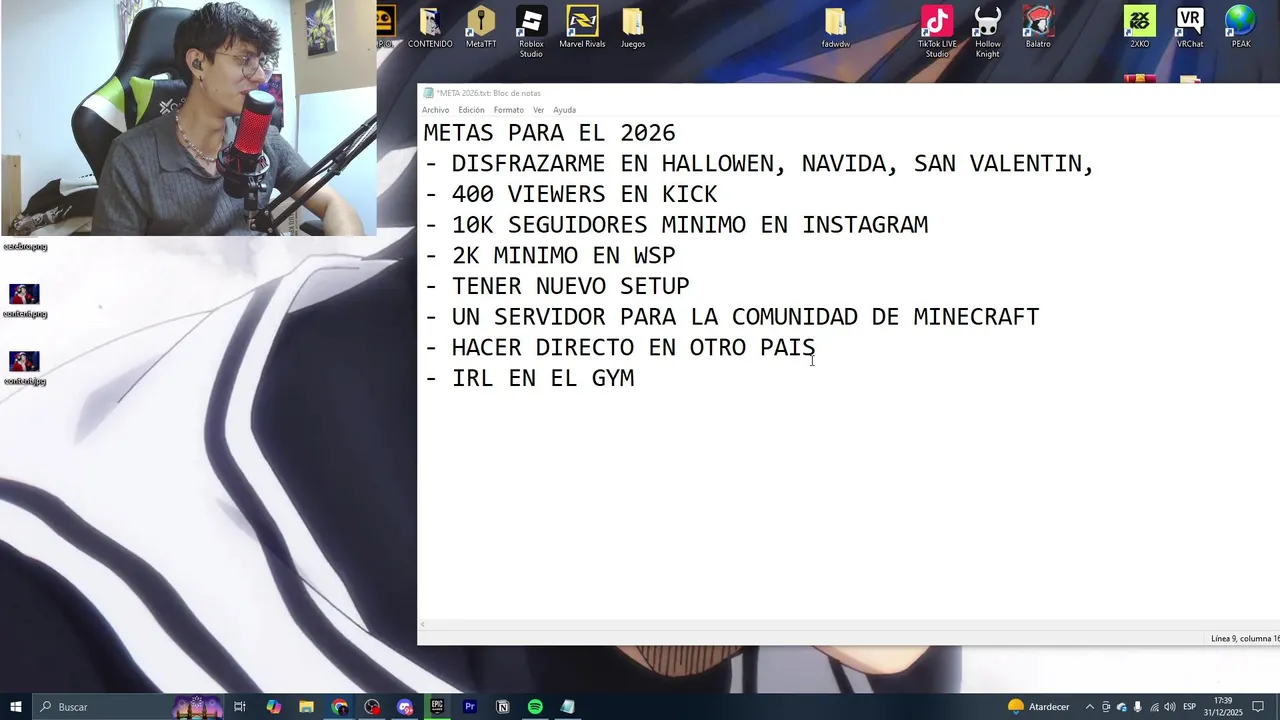Image resolution: width=1280 pixels, height=720 pixels.
Task: Click on the TENER NUEVO SETUP line
Action: point(557,286)
